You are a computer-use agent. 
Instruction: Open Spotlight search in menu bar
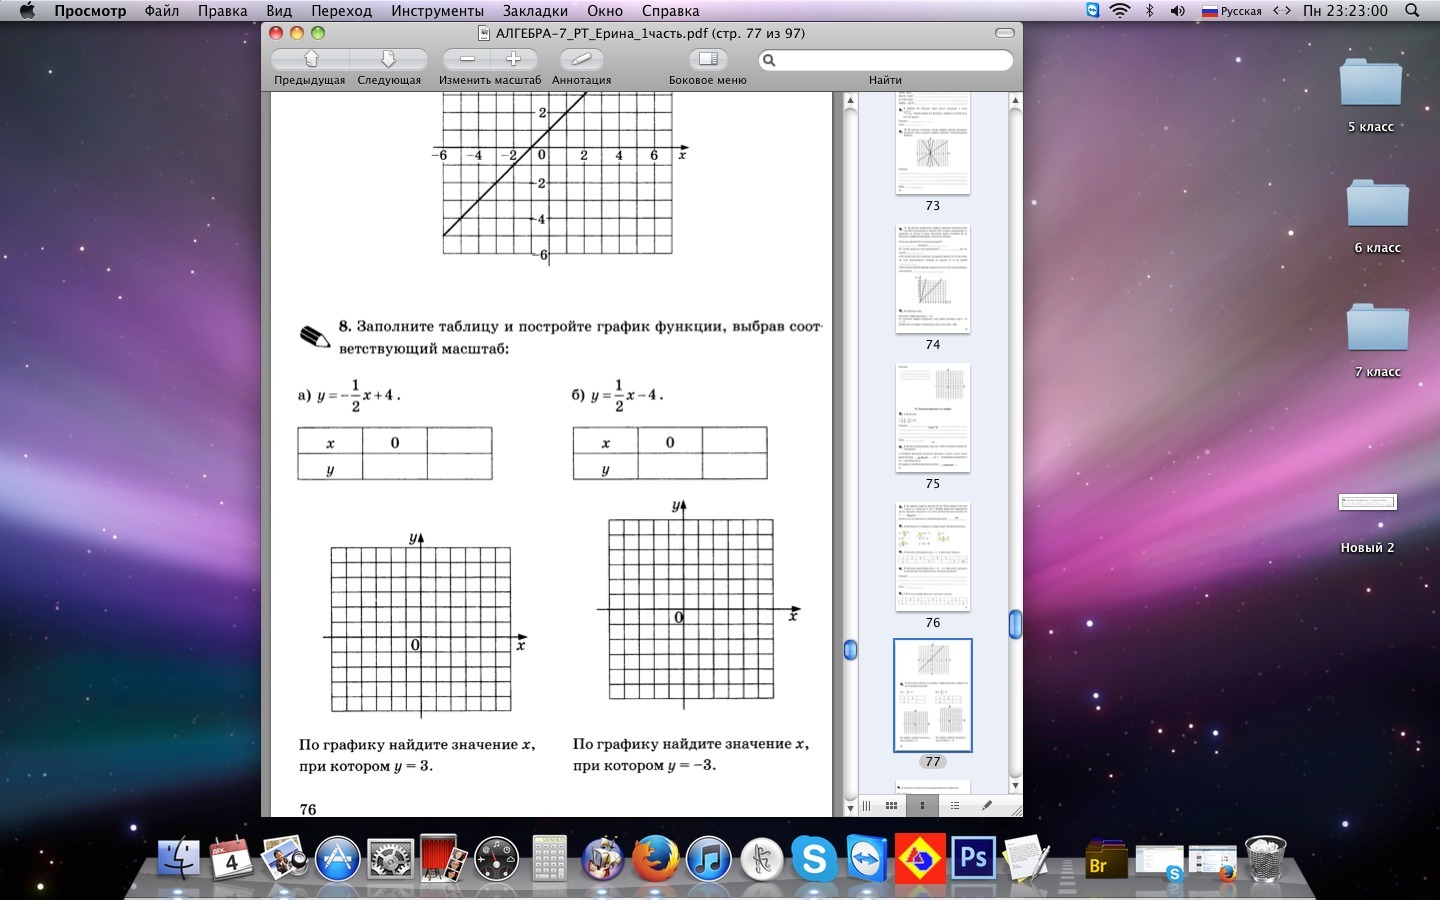pos(1412,11)
